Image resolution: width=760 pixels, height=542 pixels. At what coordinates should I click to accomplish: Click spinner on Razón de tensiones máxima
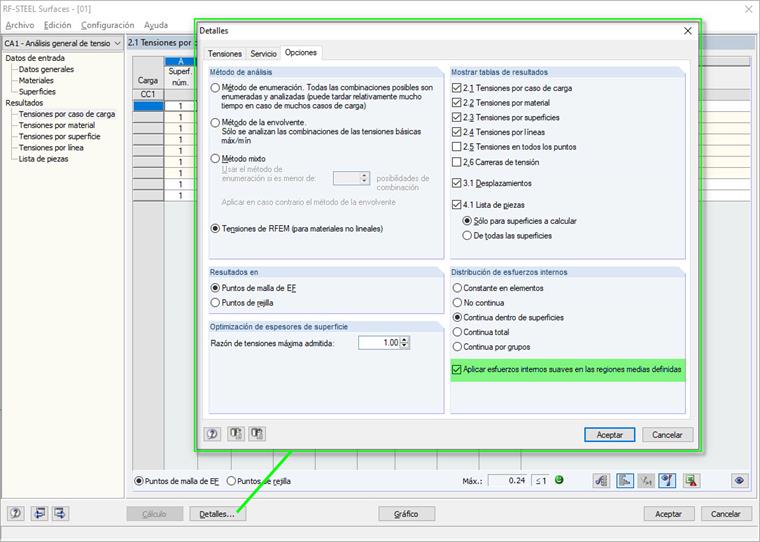tap(405, 343)
